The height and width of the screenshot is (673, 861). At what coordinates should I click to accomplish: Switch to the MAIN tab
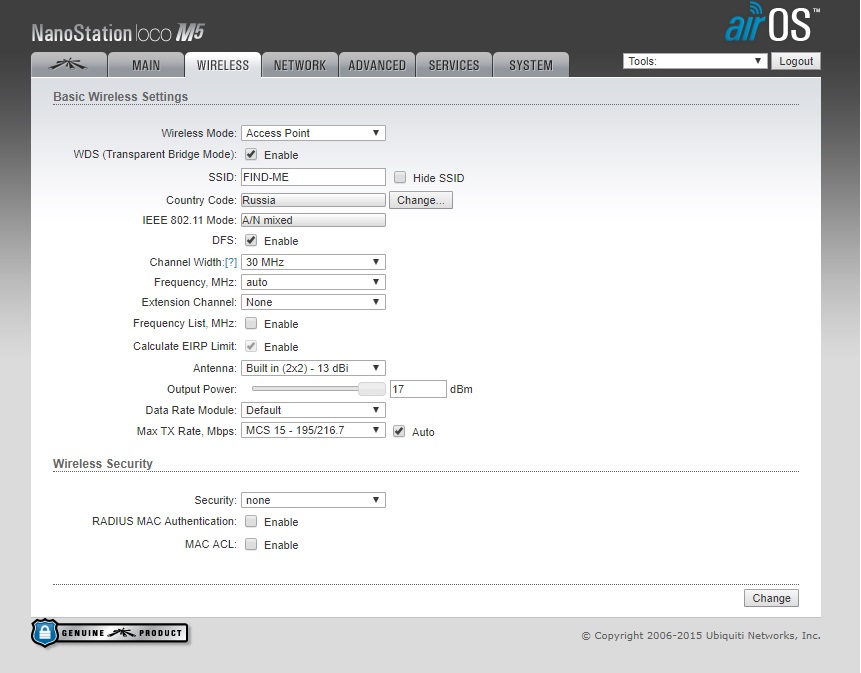(x=146, y=65)
